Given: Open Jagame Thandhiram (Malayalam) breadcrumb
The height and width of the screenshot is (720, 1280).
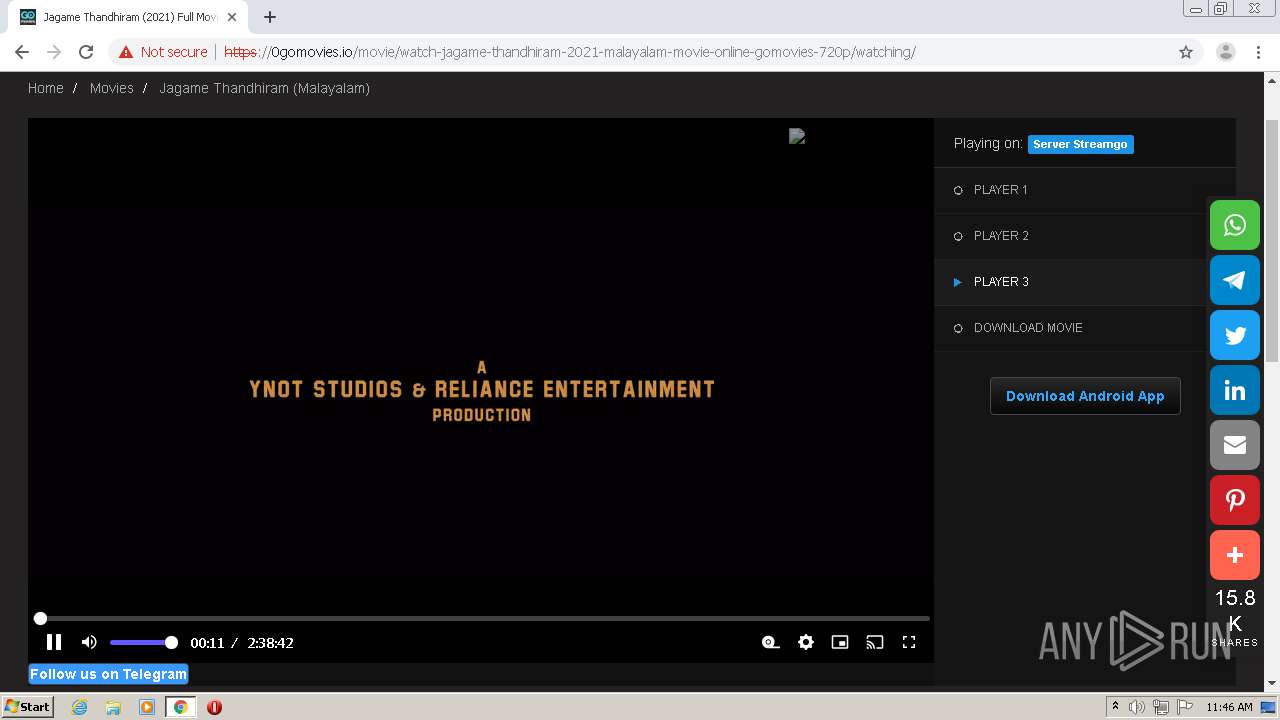Looking at the screenshot, I should pos(264,88).
